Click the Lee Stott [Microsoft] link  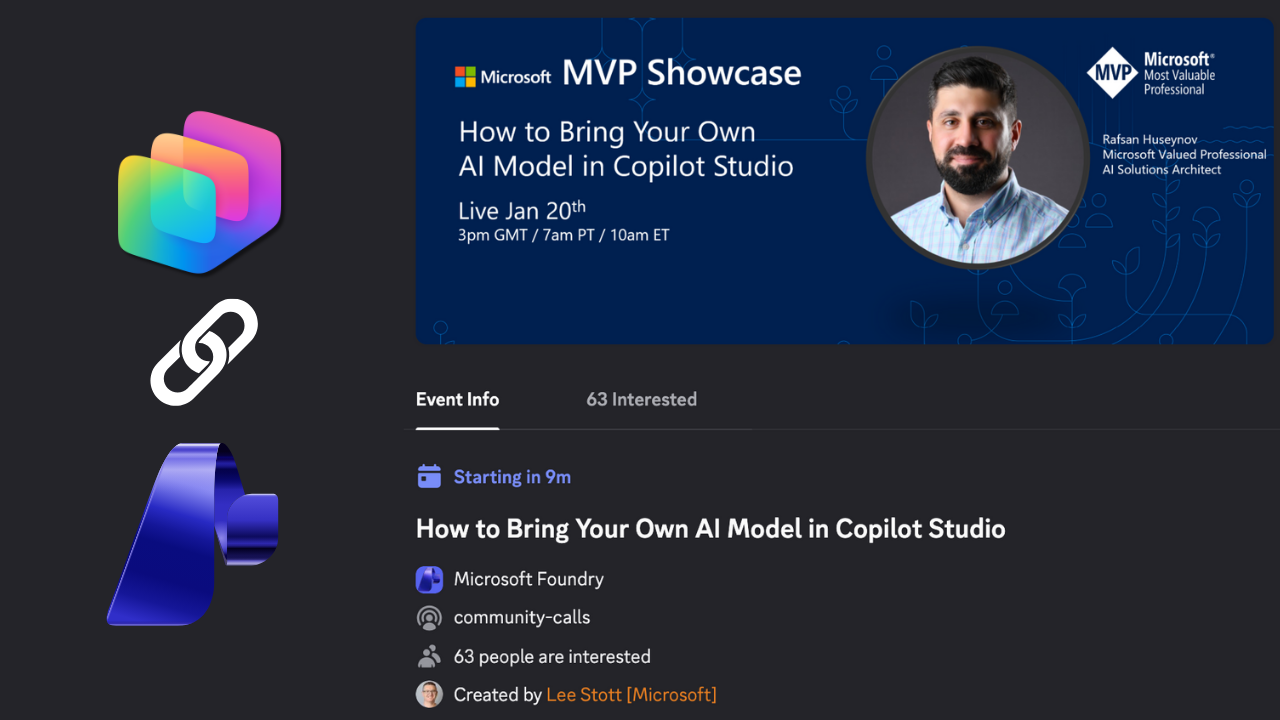pyautogui.click(x=631, y=694)
